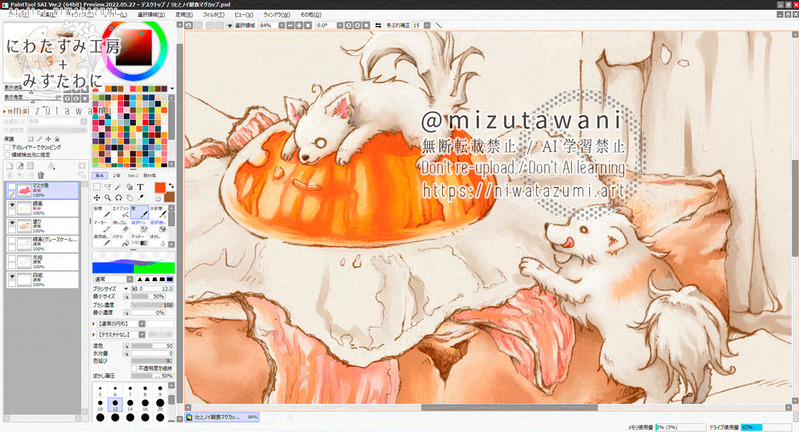Hide the 白紙 layer

[12, 278]
